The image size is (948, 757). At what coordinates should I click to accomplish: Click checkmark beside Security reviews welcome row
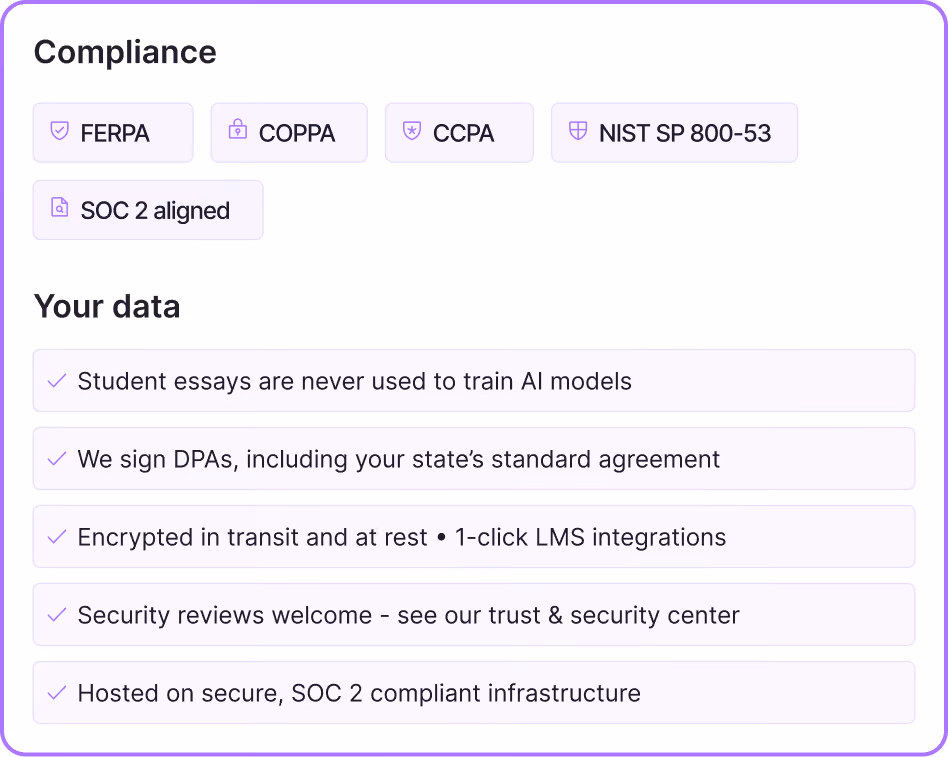[x=57, y=615]
